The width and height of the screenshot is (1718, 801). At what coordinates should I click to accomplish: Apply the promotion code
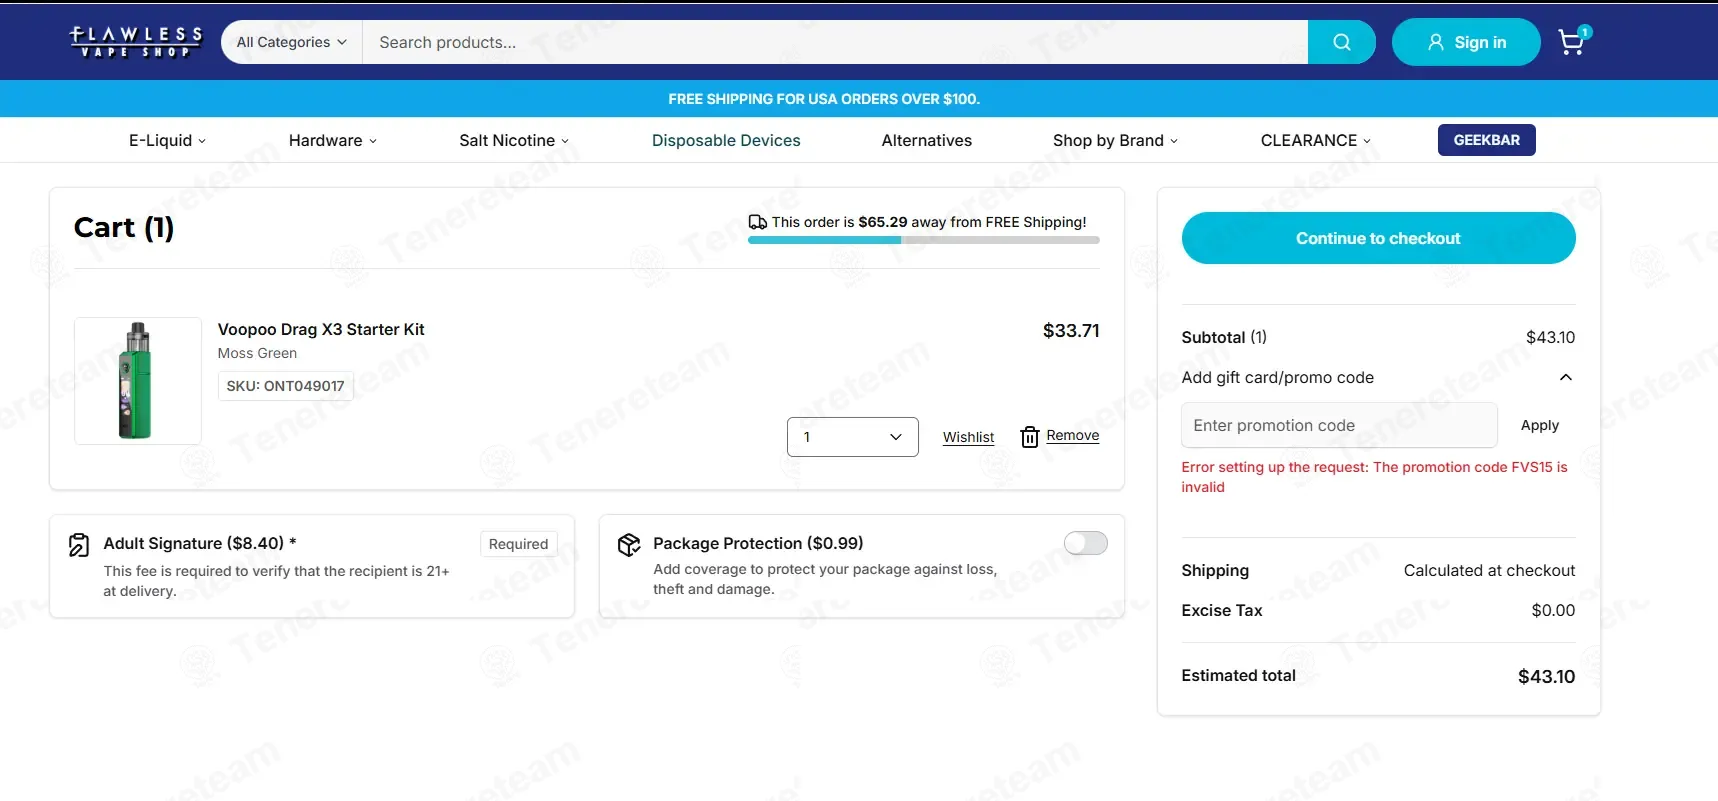(x=1539, y=425)
